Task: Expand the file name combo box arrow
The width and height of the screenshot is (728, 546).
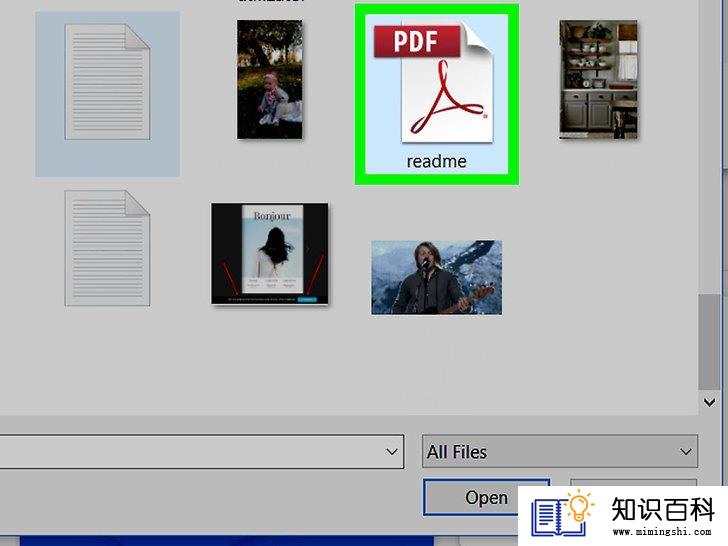Action: [392, 452]
